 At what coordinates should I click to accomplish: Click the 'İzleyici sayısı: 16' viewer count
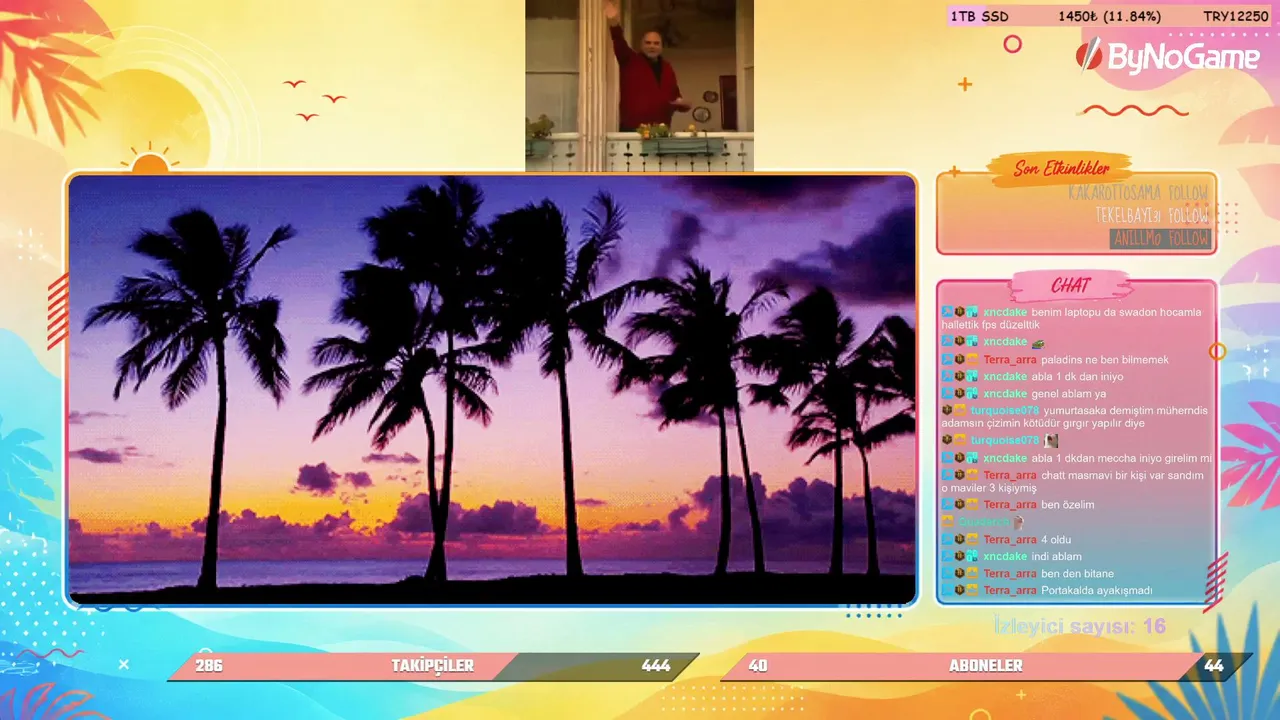pyautogui.click(x=1080, y=627)
